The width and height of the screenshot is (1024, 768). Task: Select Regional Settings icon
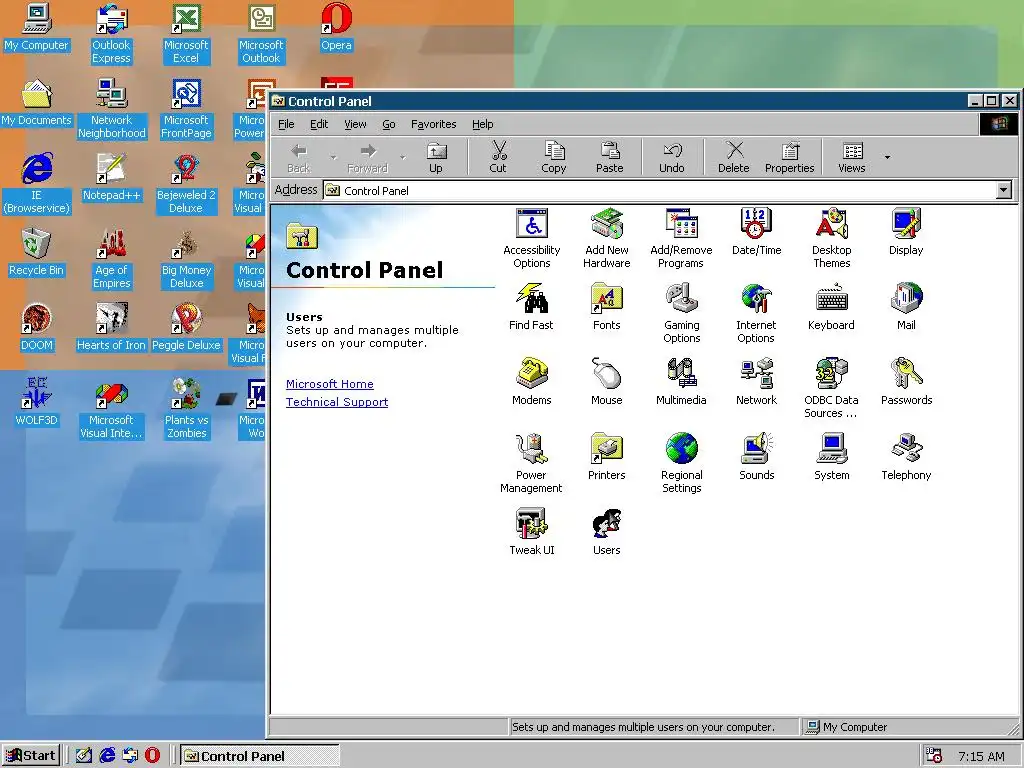[x=681, y=449]
